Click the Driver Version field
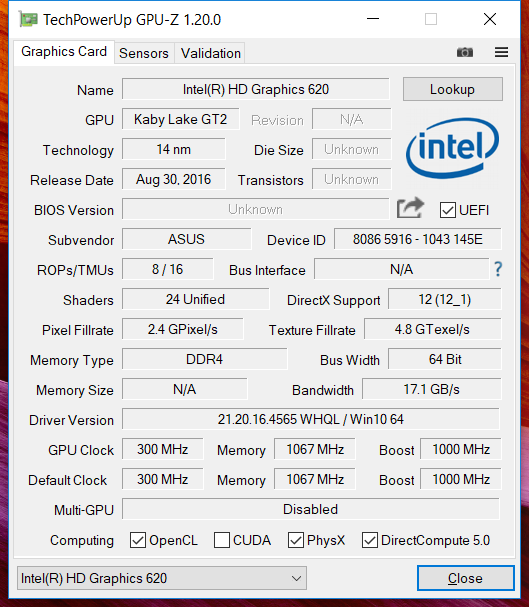Screen dimensions: 529x607 coord(311,419)
